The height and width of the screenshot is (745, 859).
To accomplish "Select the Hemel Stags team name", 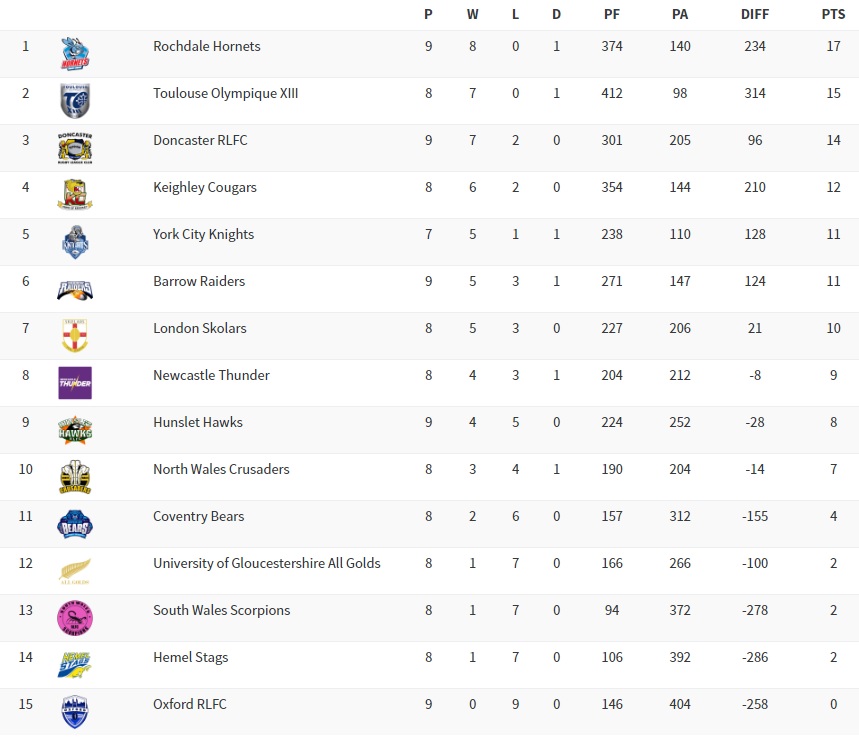I will click(x=190, y=657).
